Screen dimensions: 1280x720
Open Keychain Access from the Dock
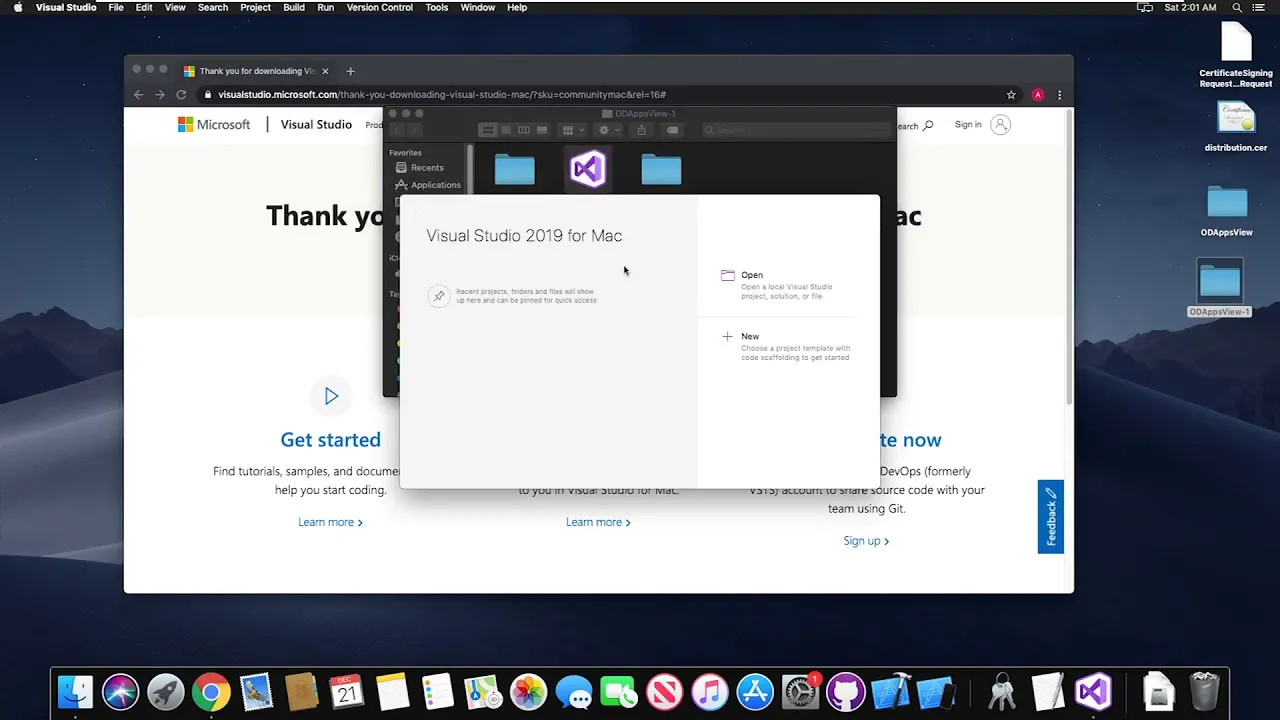(1002, 692)
